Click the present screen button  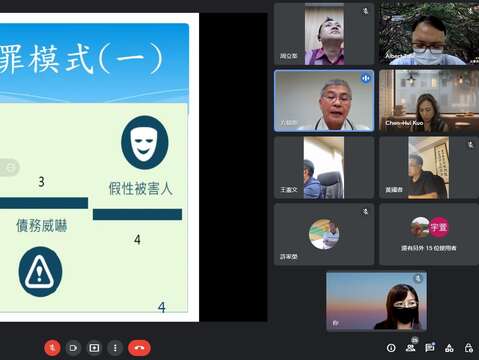pyautogui.click(x=94, y=348)
